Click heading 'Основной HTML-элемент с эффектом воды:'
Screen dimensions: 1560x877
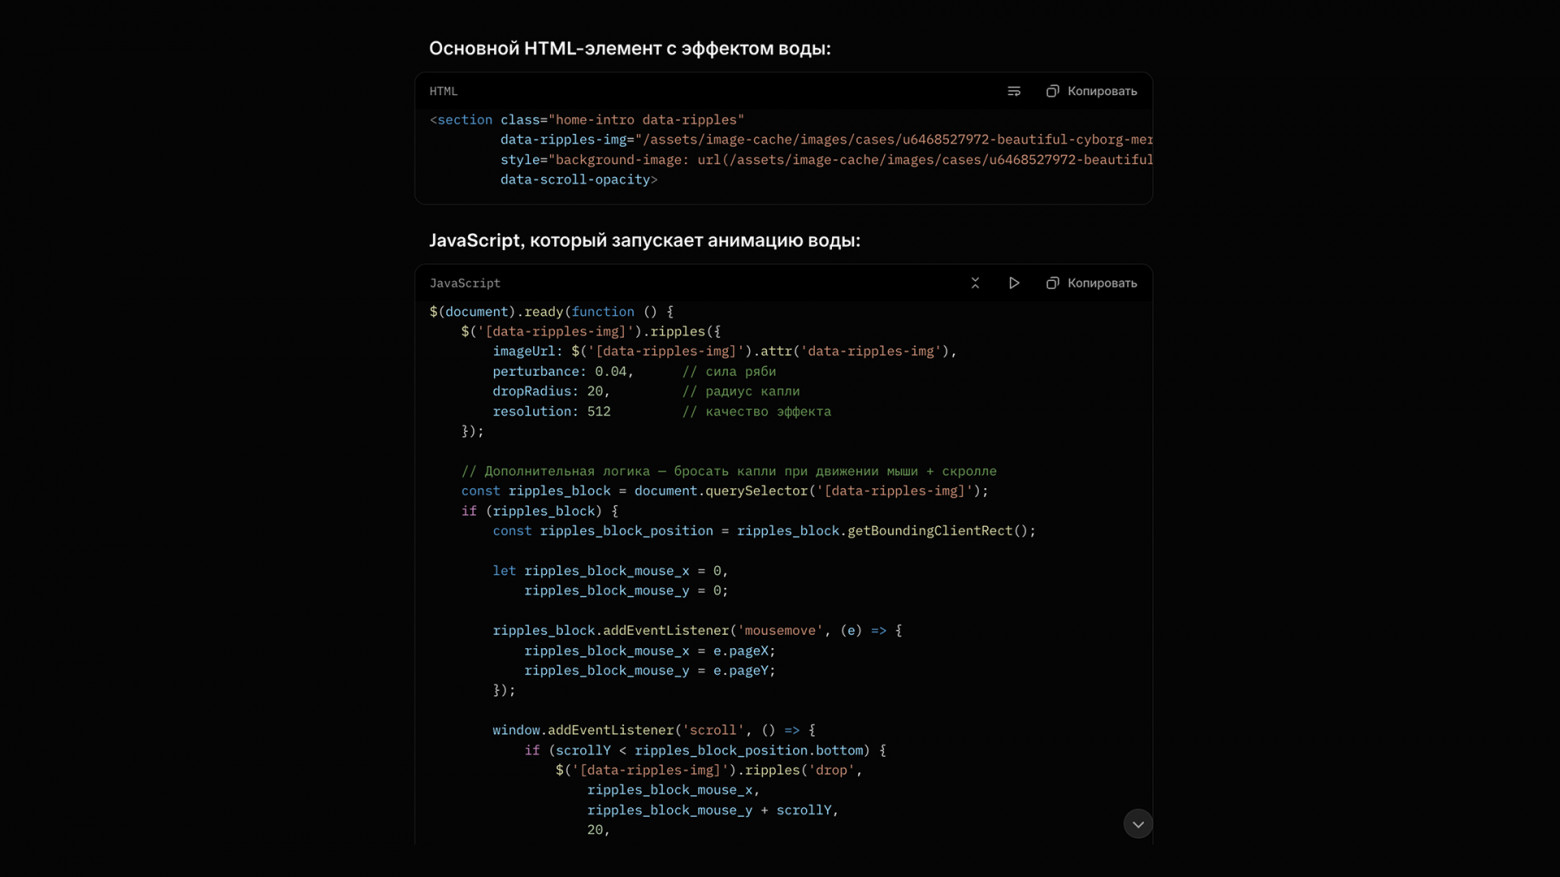pyautogui.click(x=630, y=48)
